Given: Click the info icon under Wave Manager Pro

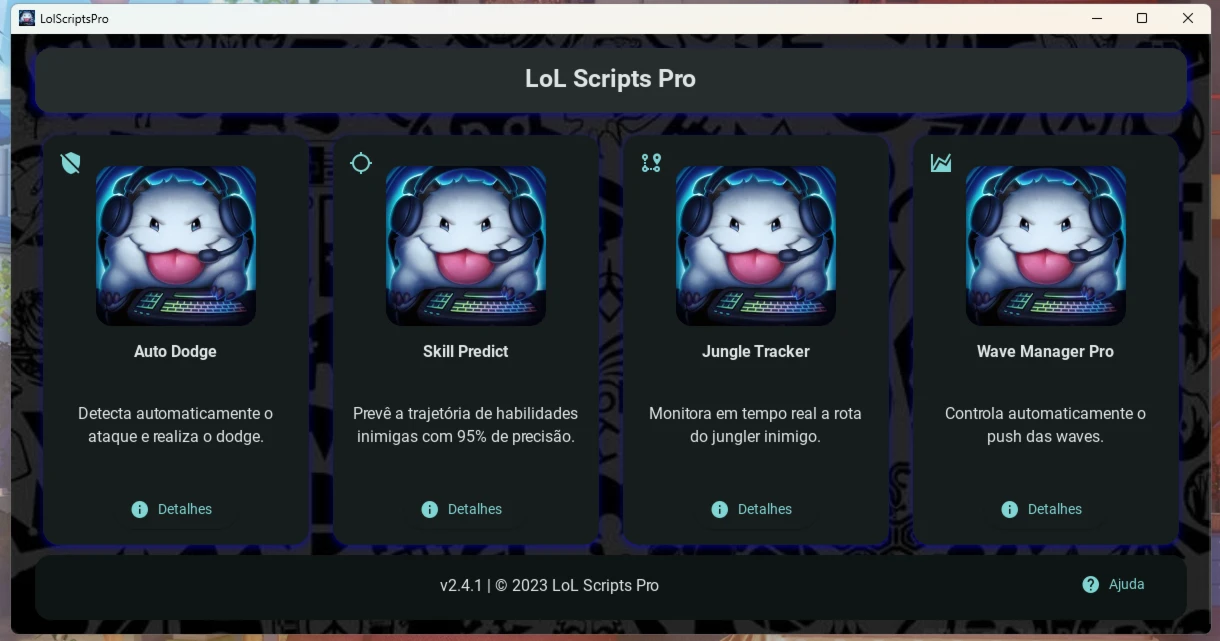Looking at the screenshot, I should coord(1010,509).
